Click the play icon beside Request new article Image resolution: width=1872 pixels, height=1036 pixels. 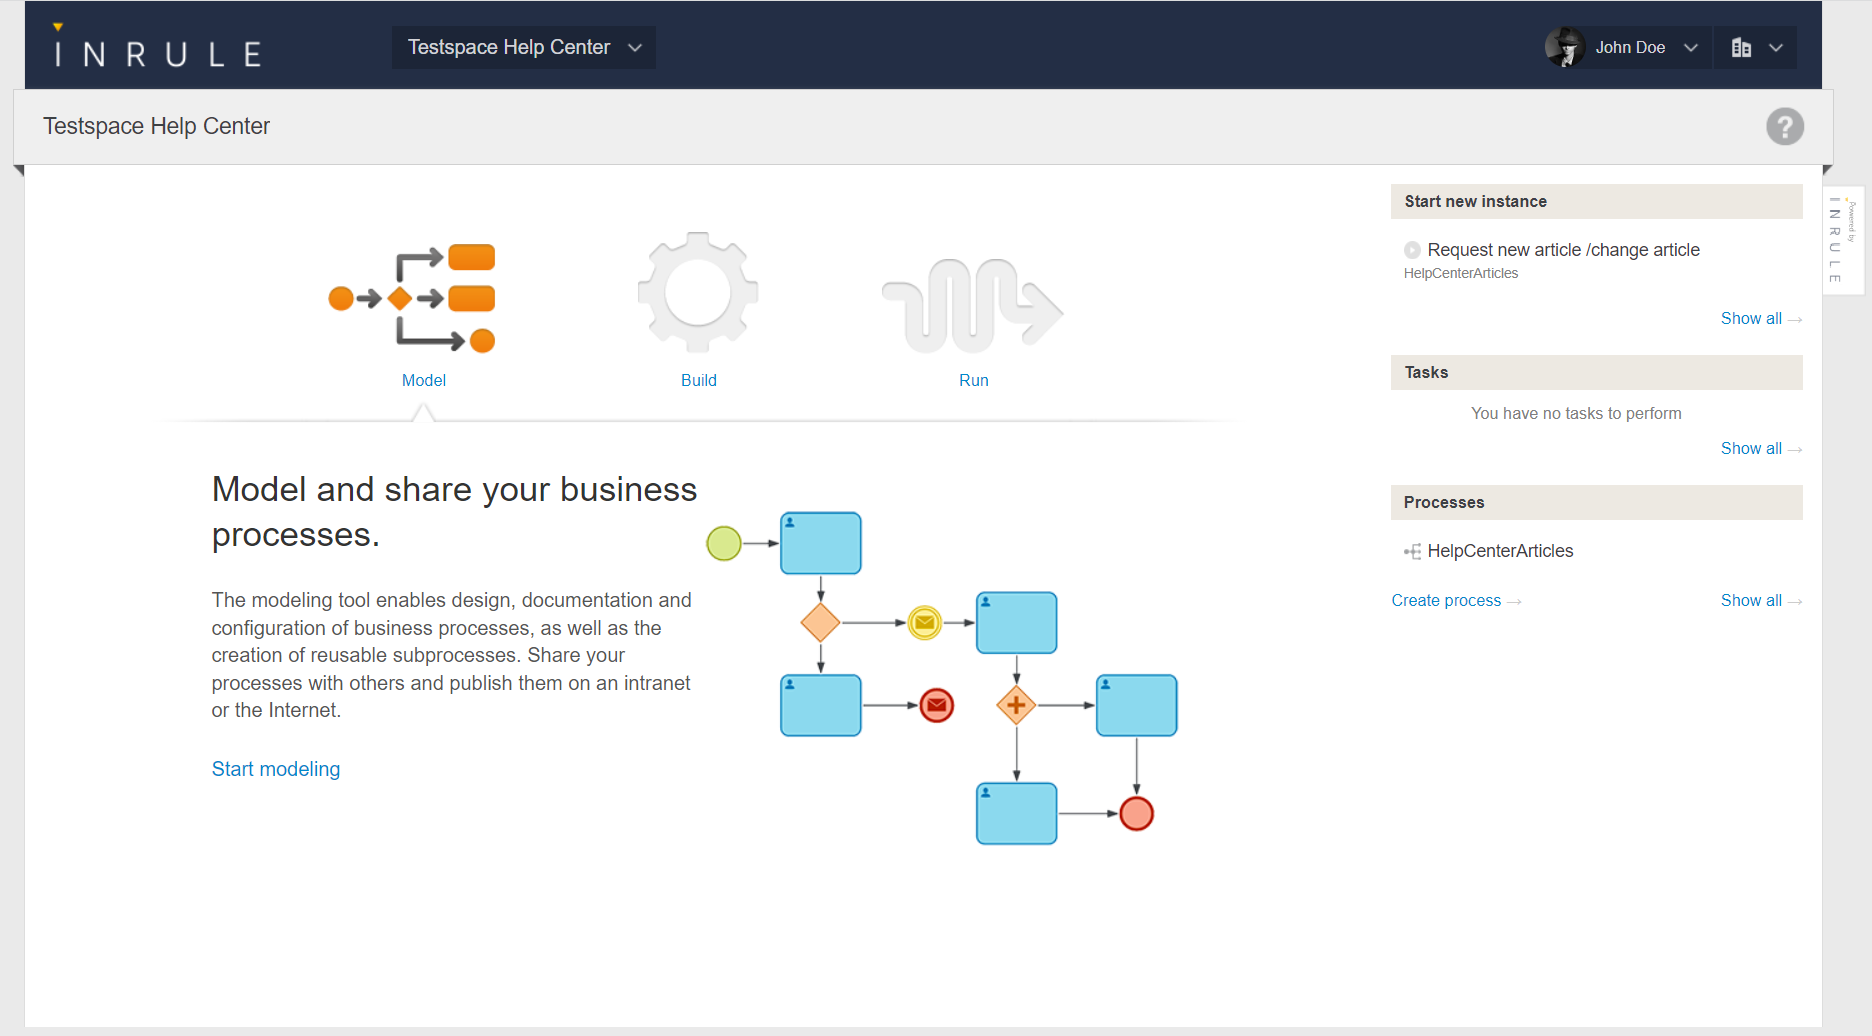point(1412,250)
